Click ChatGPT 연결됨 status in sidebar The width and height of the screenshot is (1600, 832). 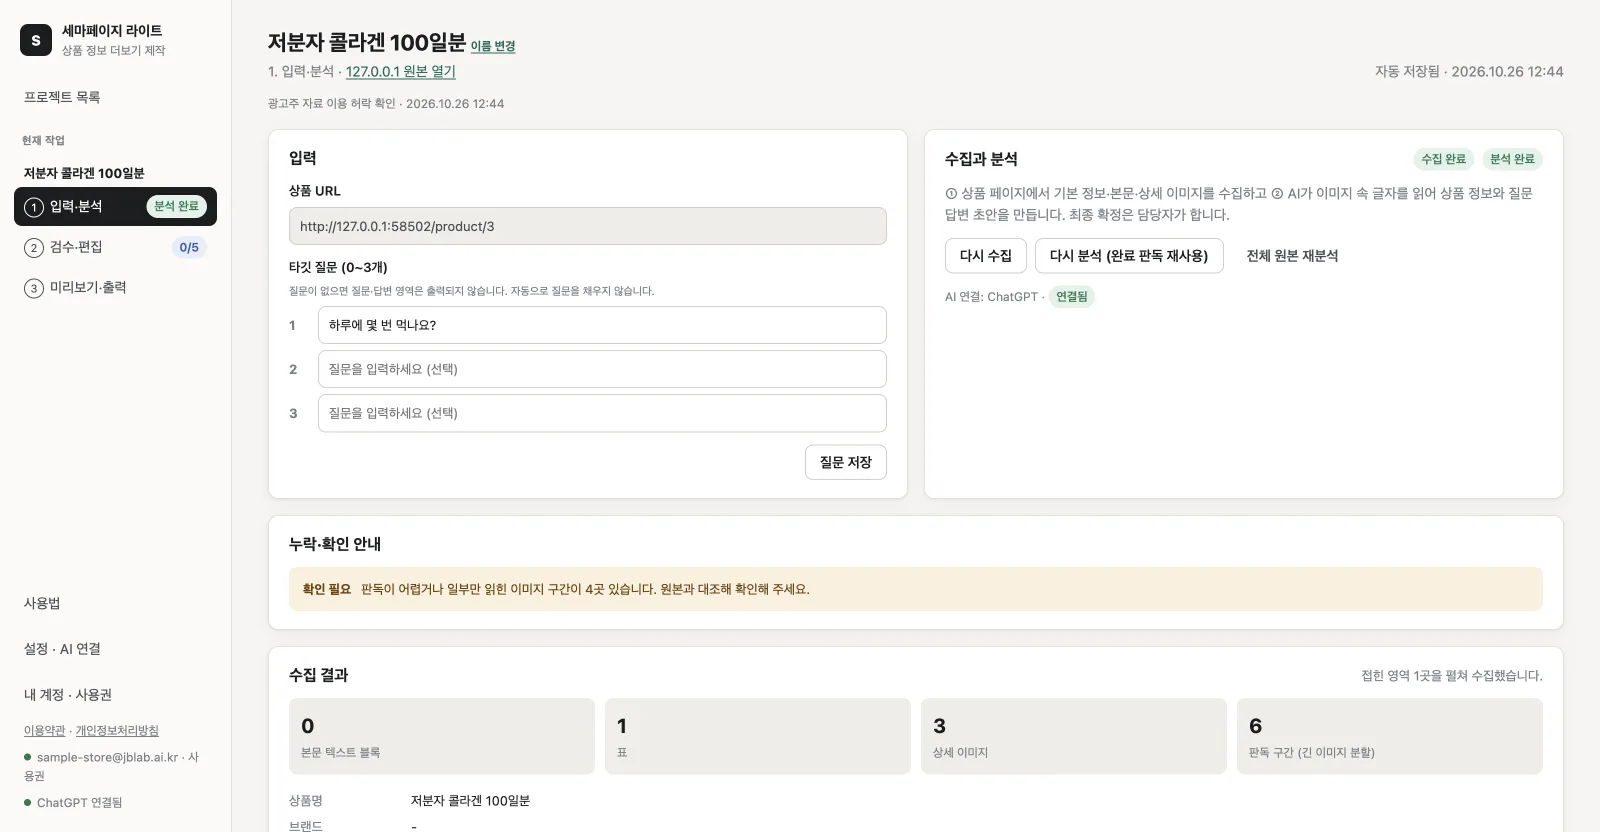(x=80, y=803)
